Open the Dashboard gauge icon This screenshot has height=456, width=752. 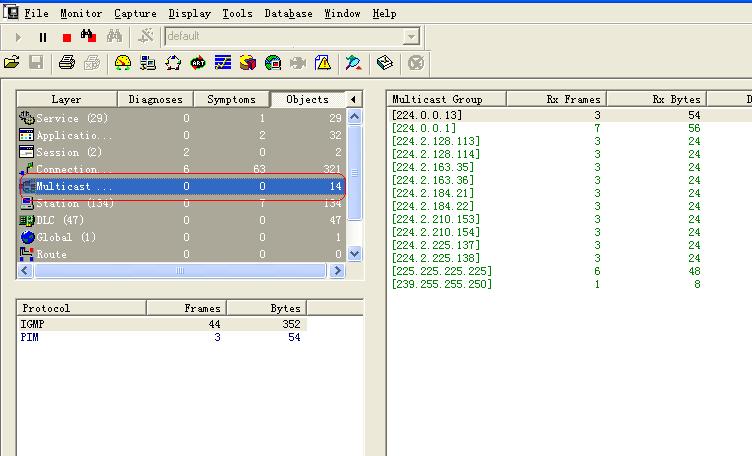[122, 63]
